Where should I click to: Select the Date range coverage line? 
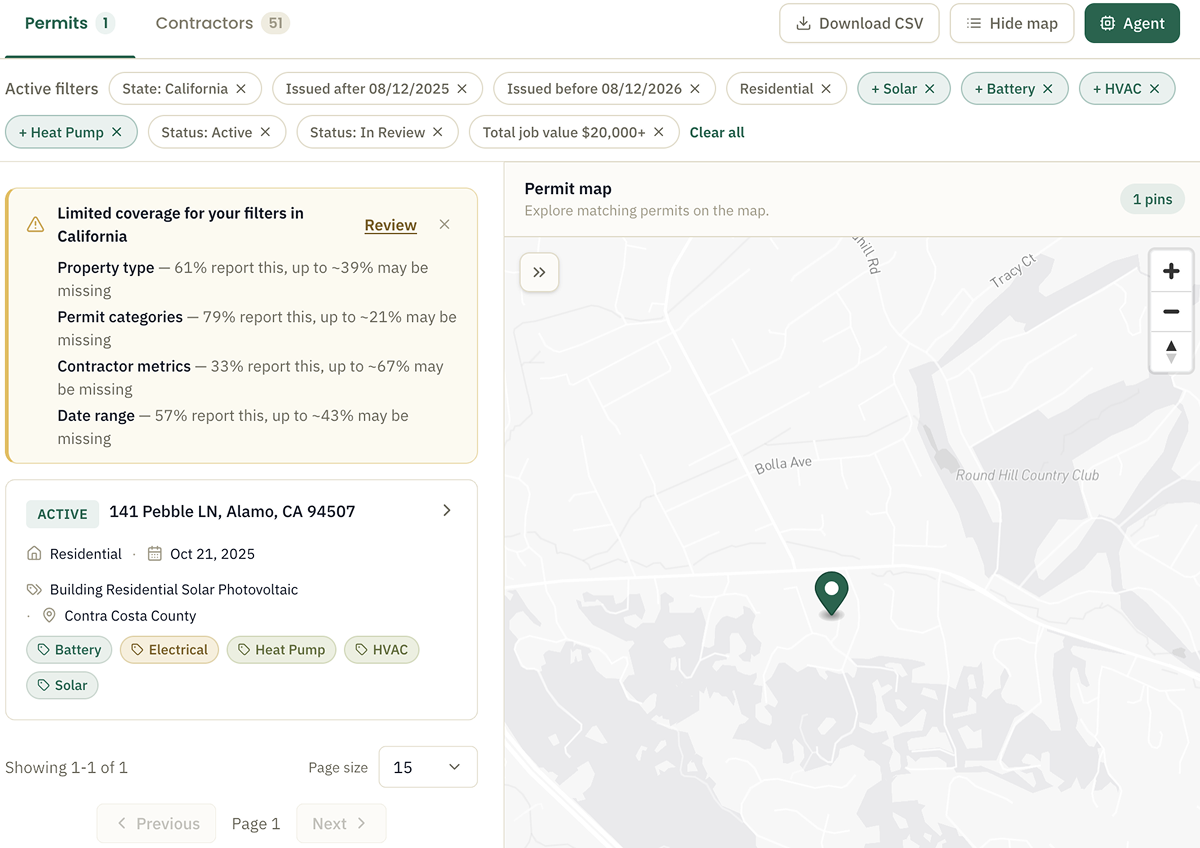233,427
